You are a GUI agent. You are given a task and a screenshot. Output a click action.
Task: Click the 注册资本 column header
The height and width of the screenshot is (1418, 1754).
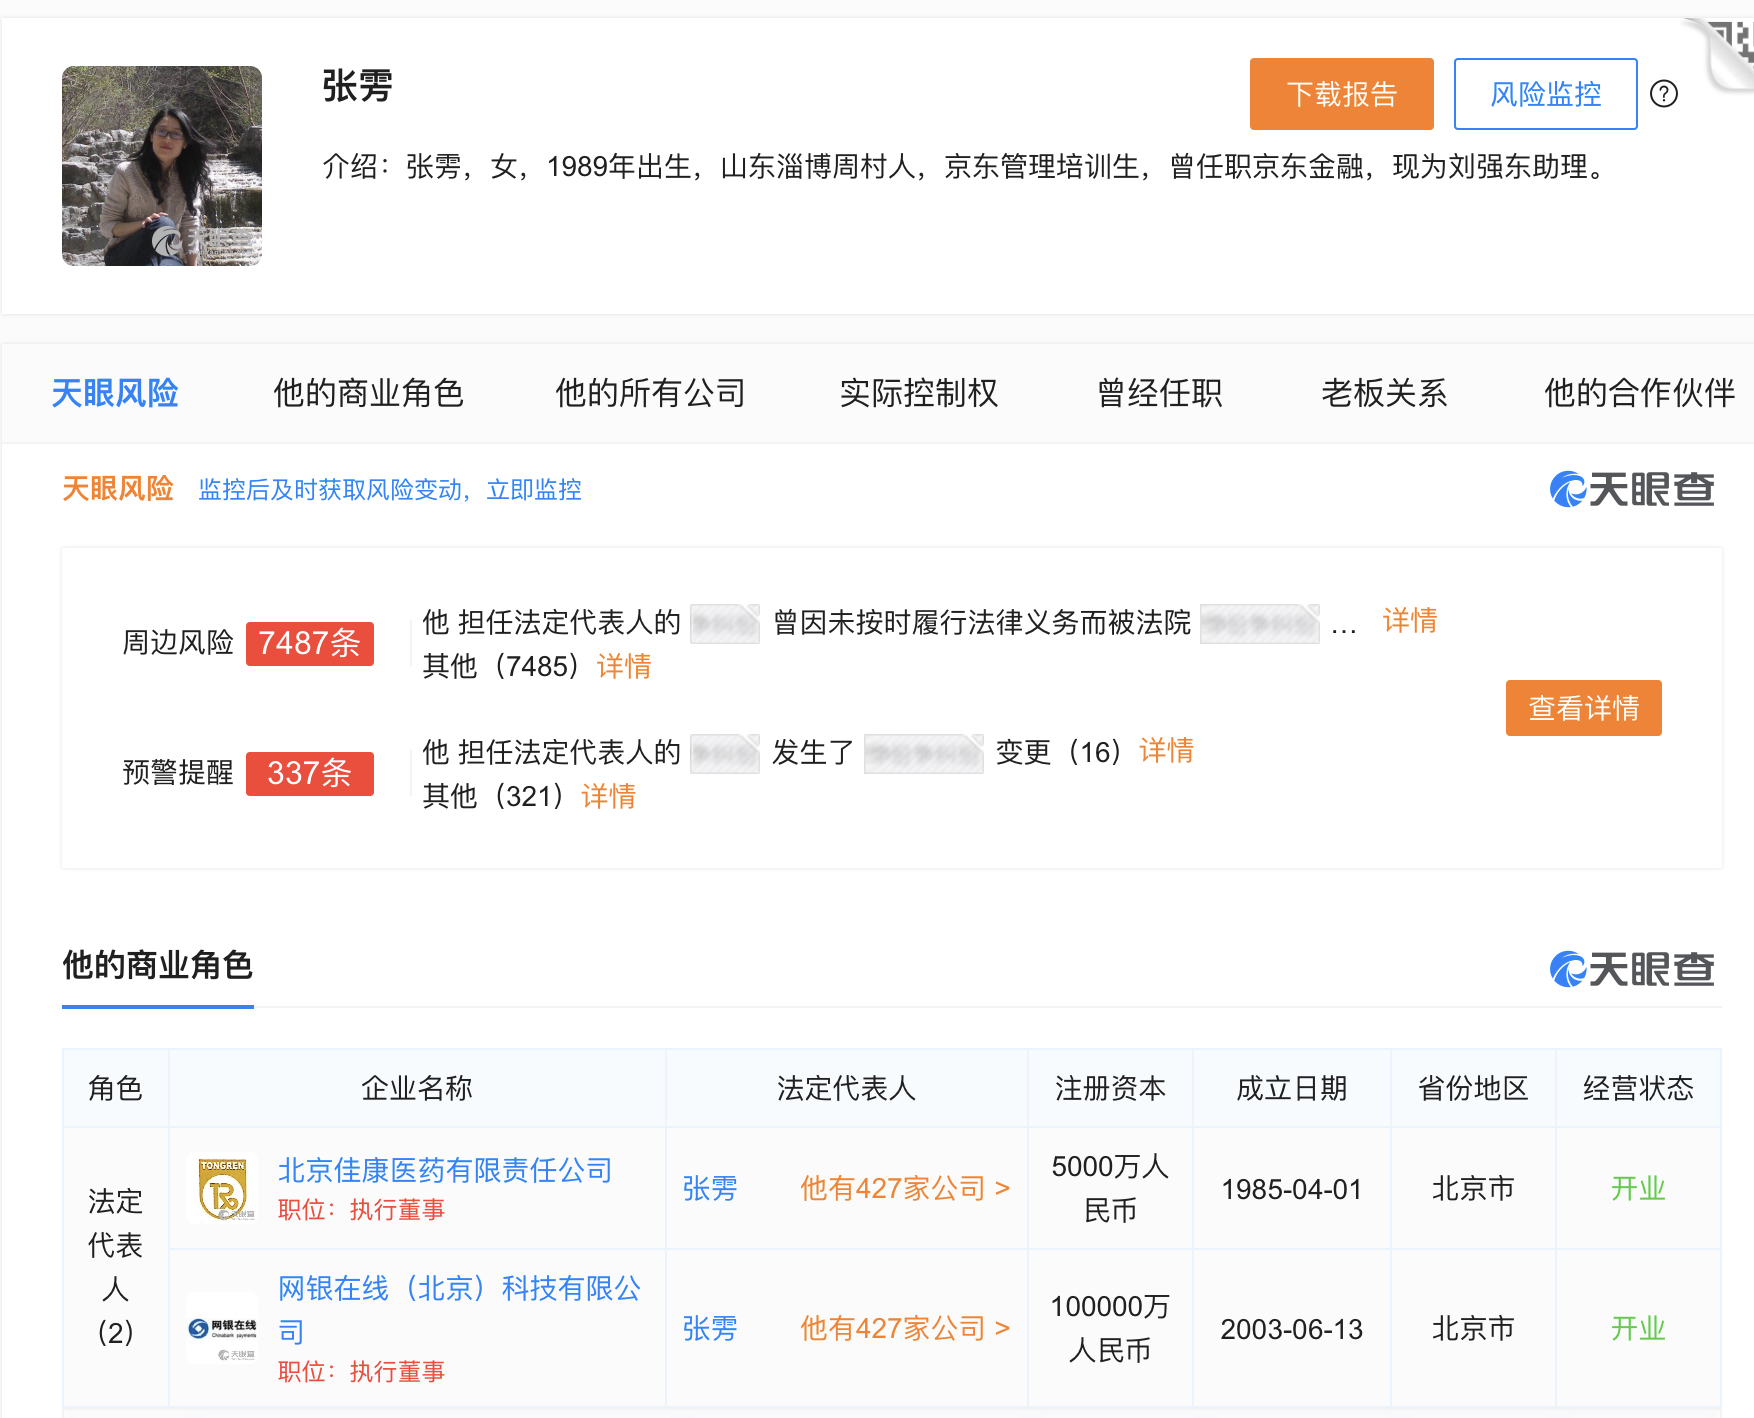coord(1110,1088)
